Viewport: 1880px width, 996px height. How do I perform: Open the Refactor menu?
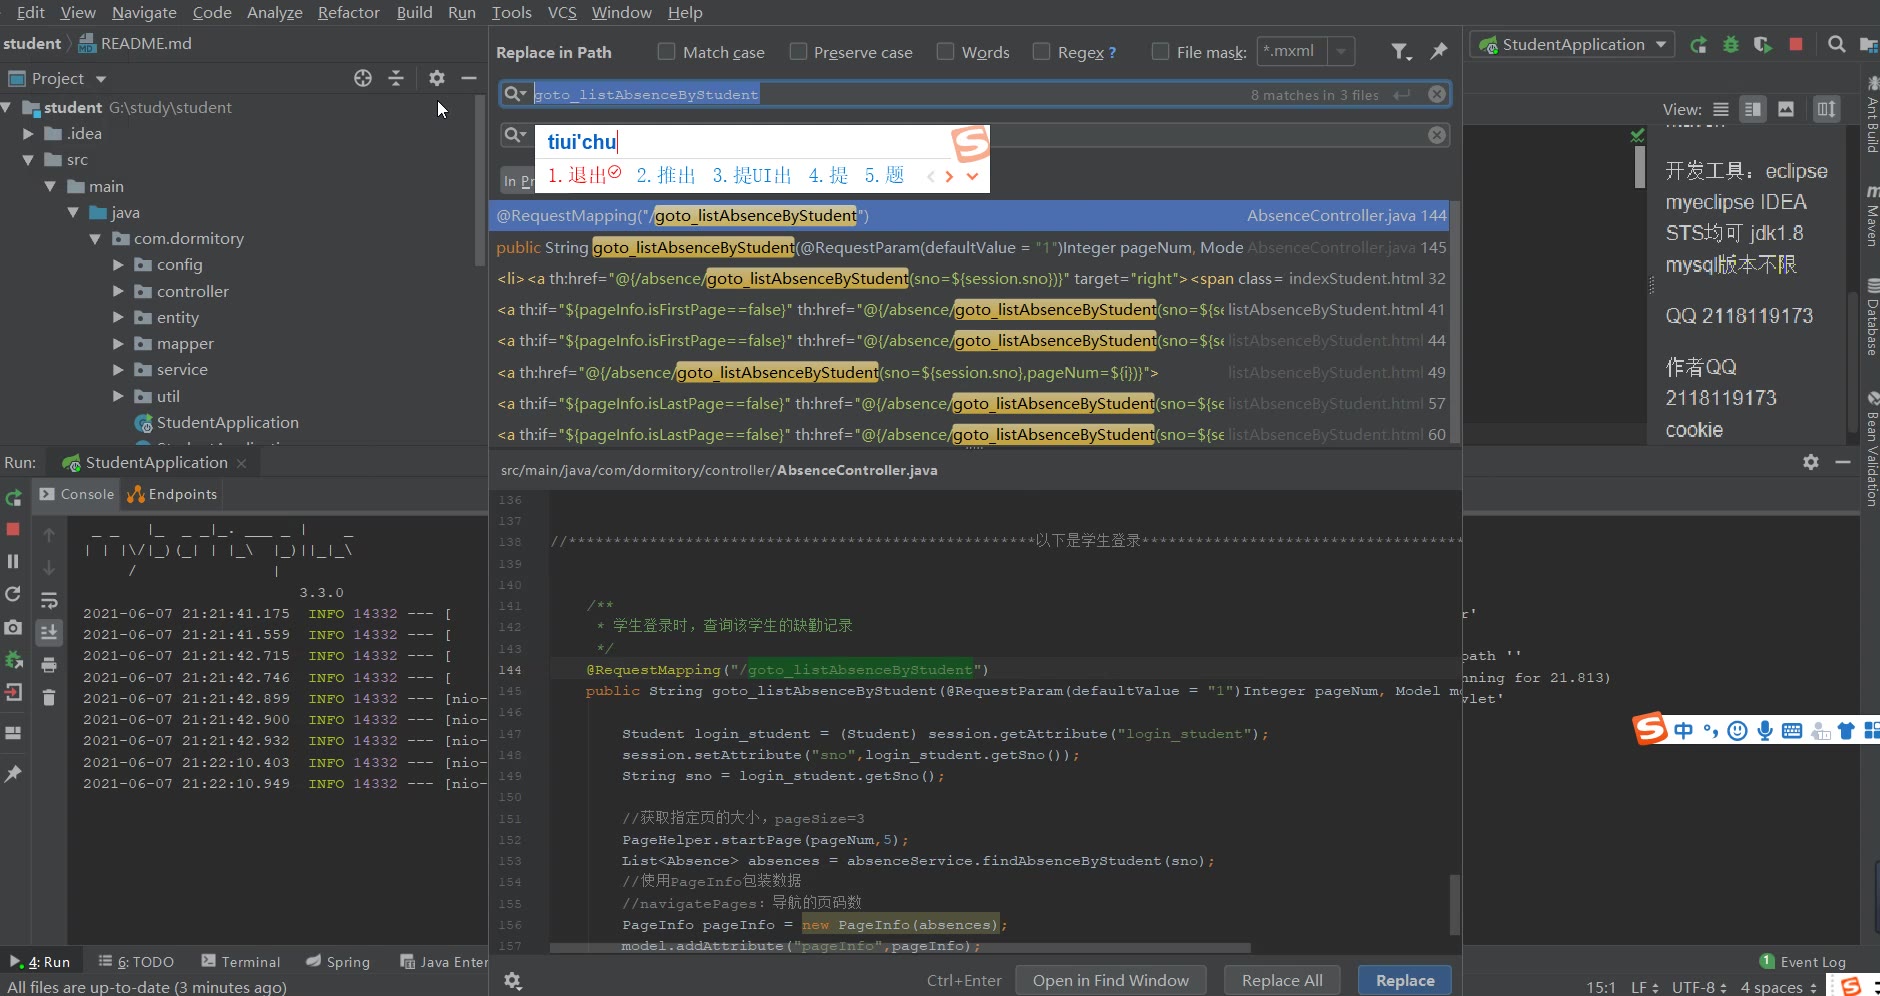tap(348, 12)
